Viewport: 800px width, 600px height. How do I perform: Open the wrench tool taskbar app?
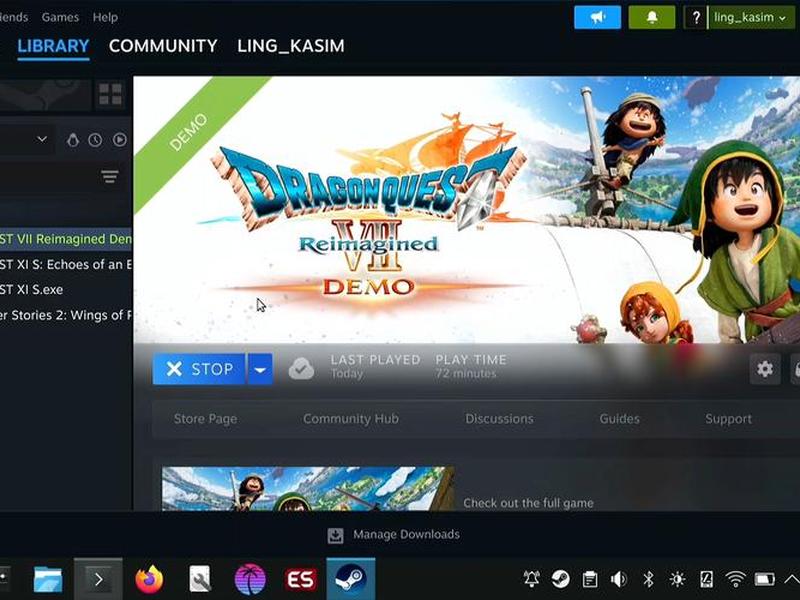pyautogui.click(x=199, y=579)
